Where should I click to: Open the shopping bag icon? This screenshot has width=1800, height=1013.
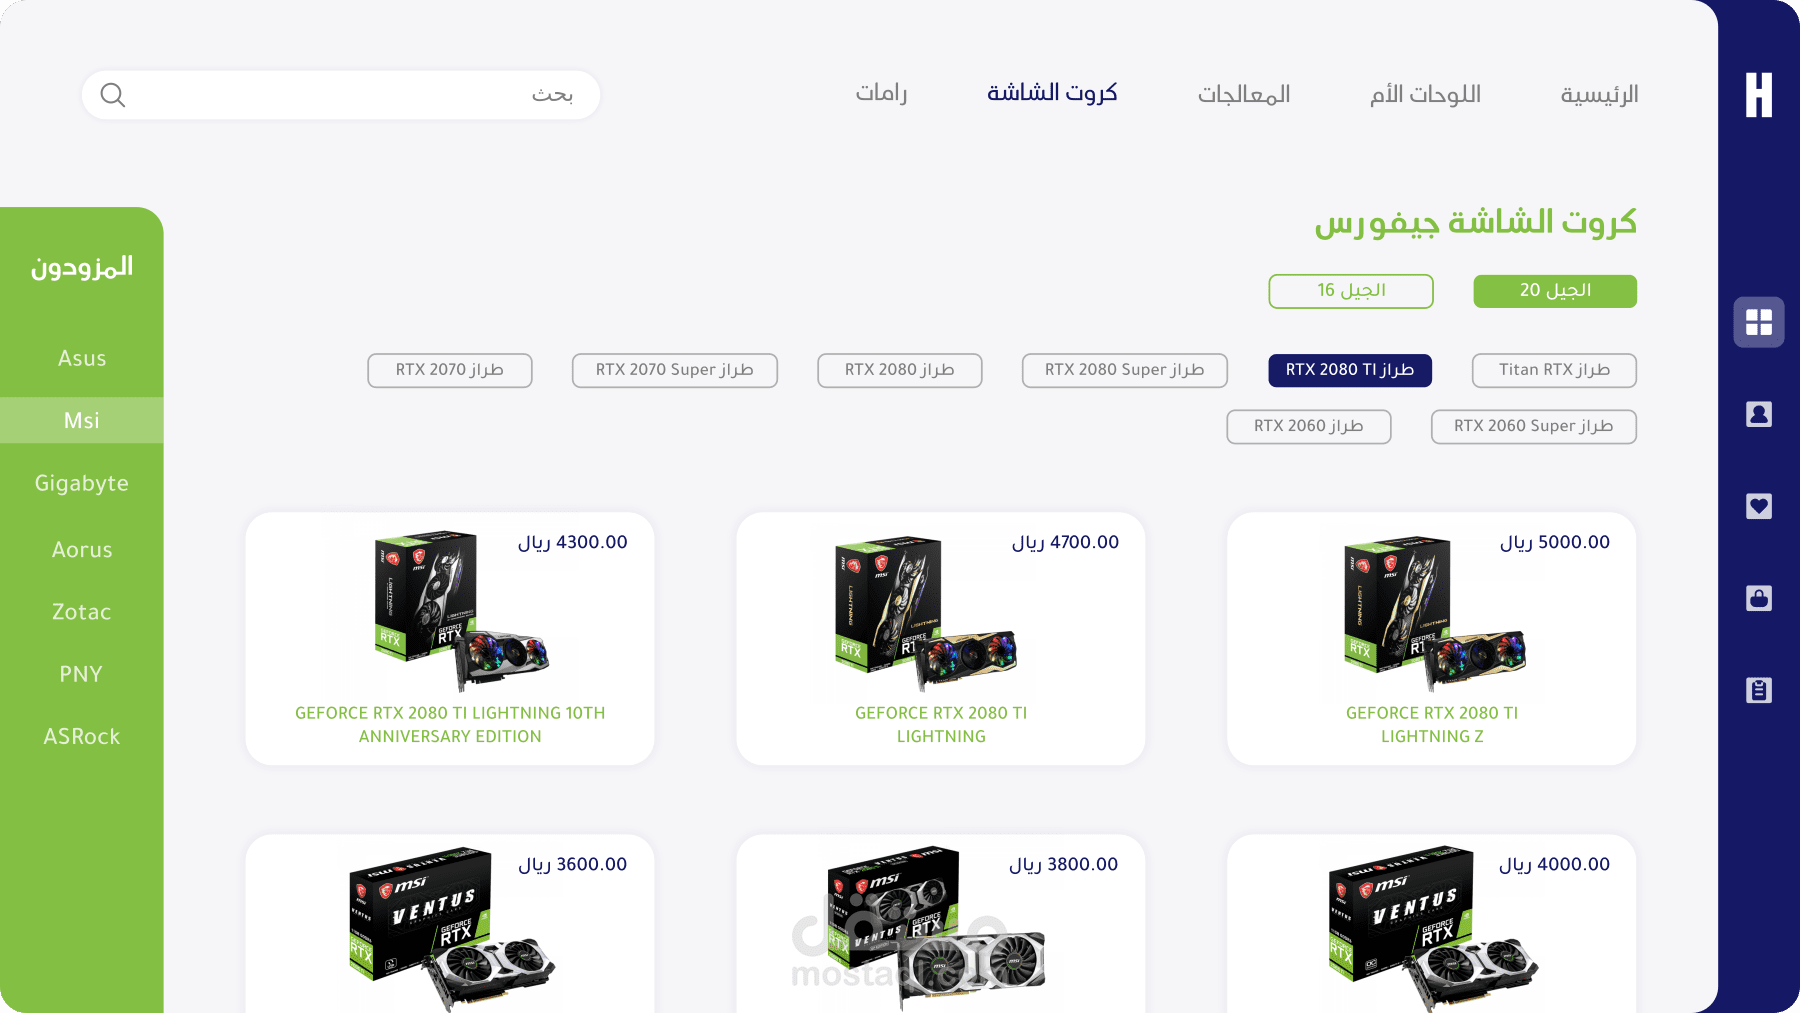pos(1758,598)
